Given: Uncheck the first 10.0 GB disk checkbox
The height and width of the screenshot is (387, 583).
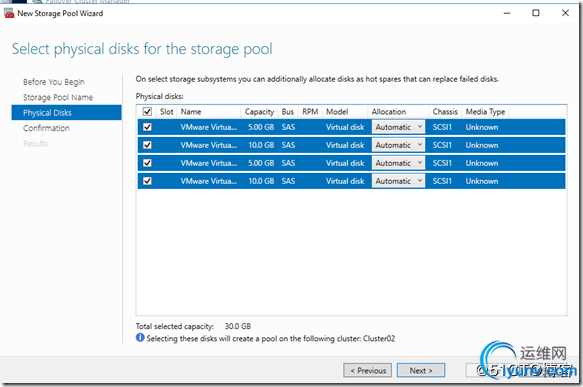Looking at the screenshot, I should coord(147,145).
